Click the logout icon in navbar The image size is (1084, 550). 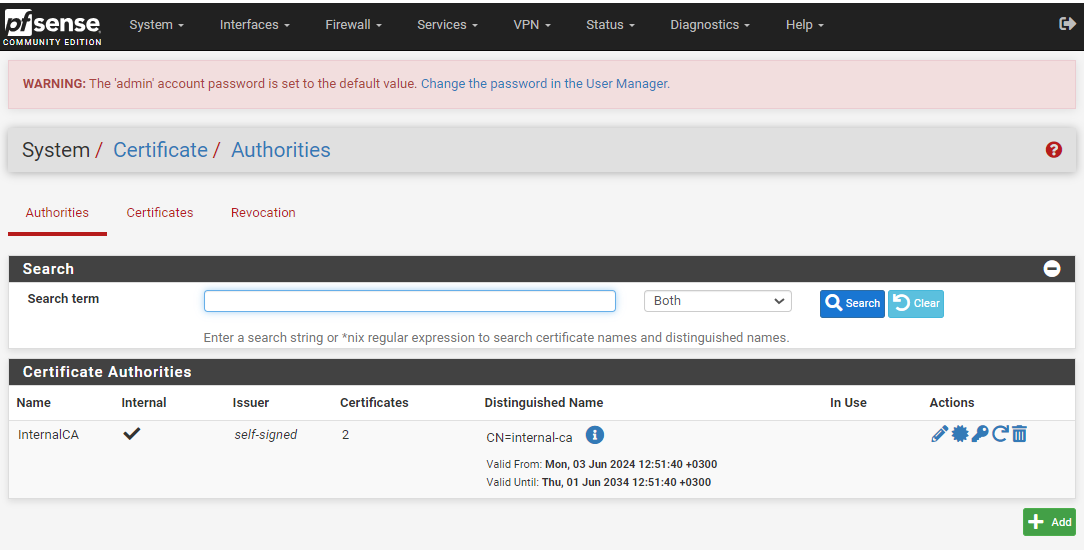(x=1067, y=24)
